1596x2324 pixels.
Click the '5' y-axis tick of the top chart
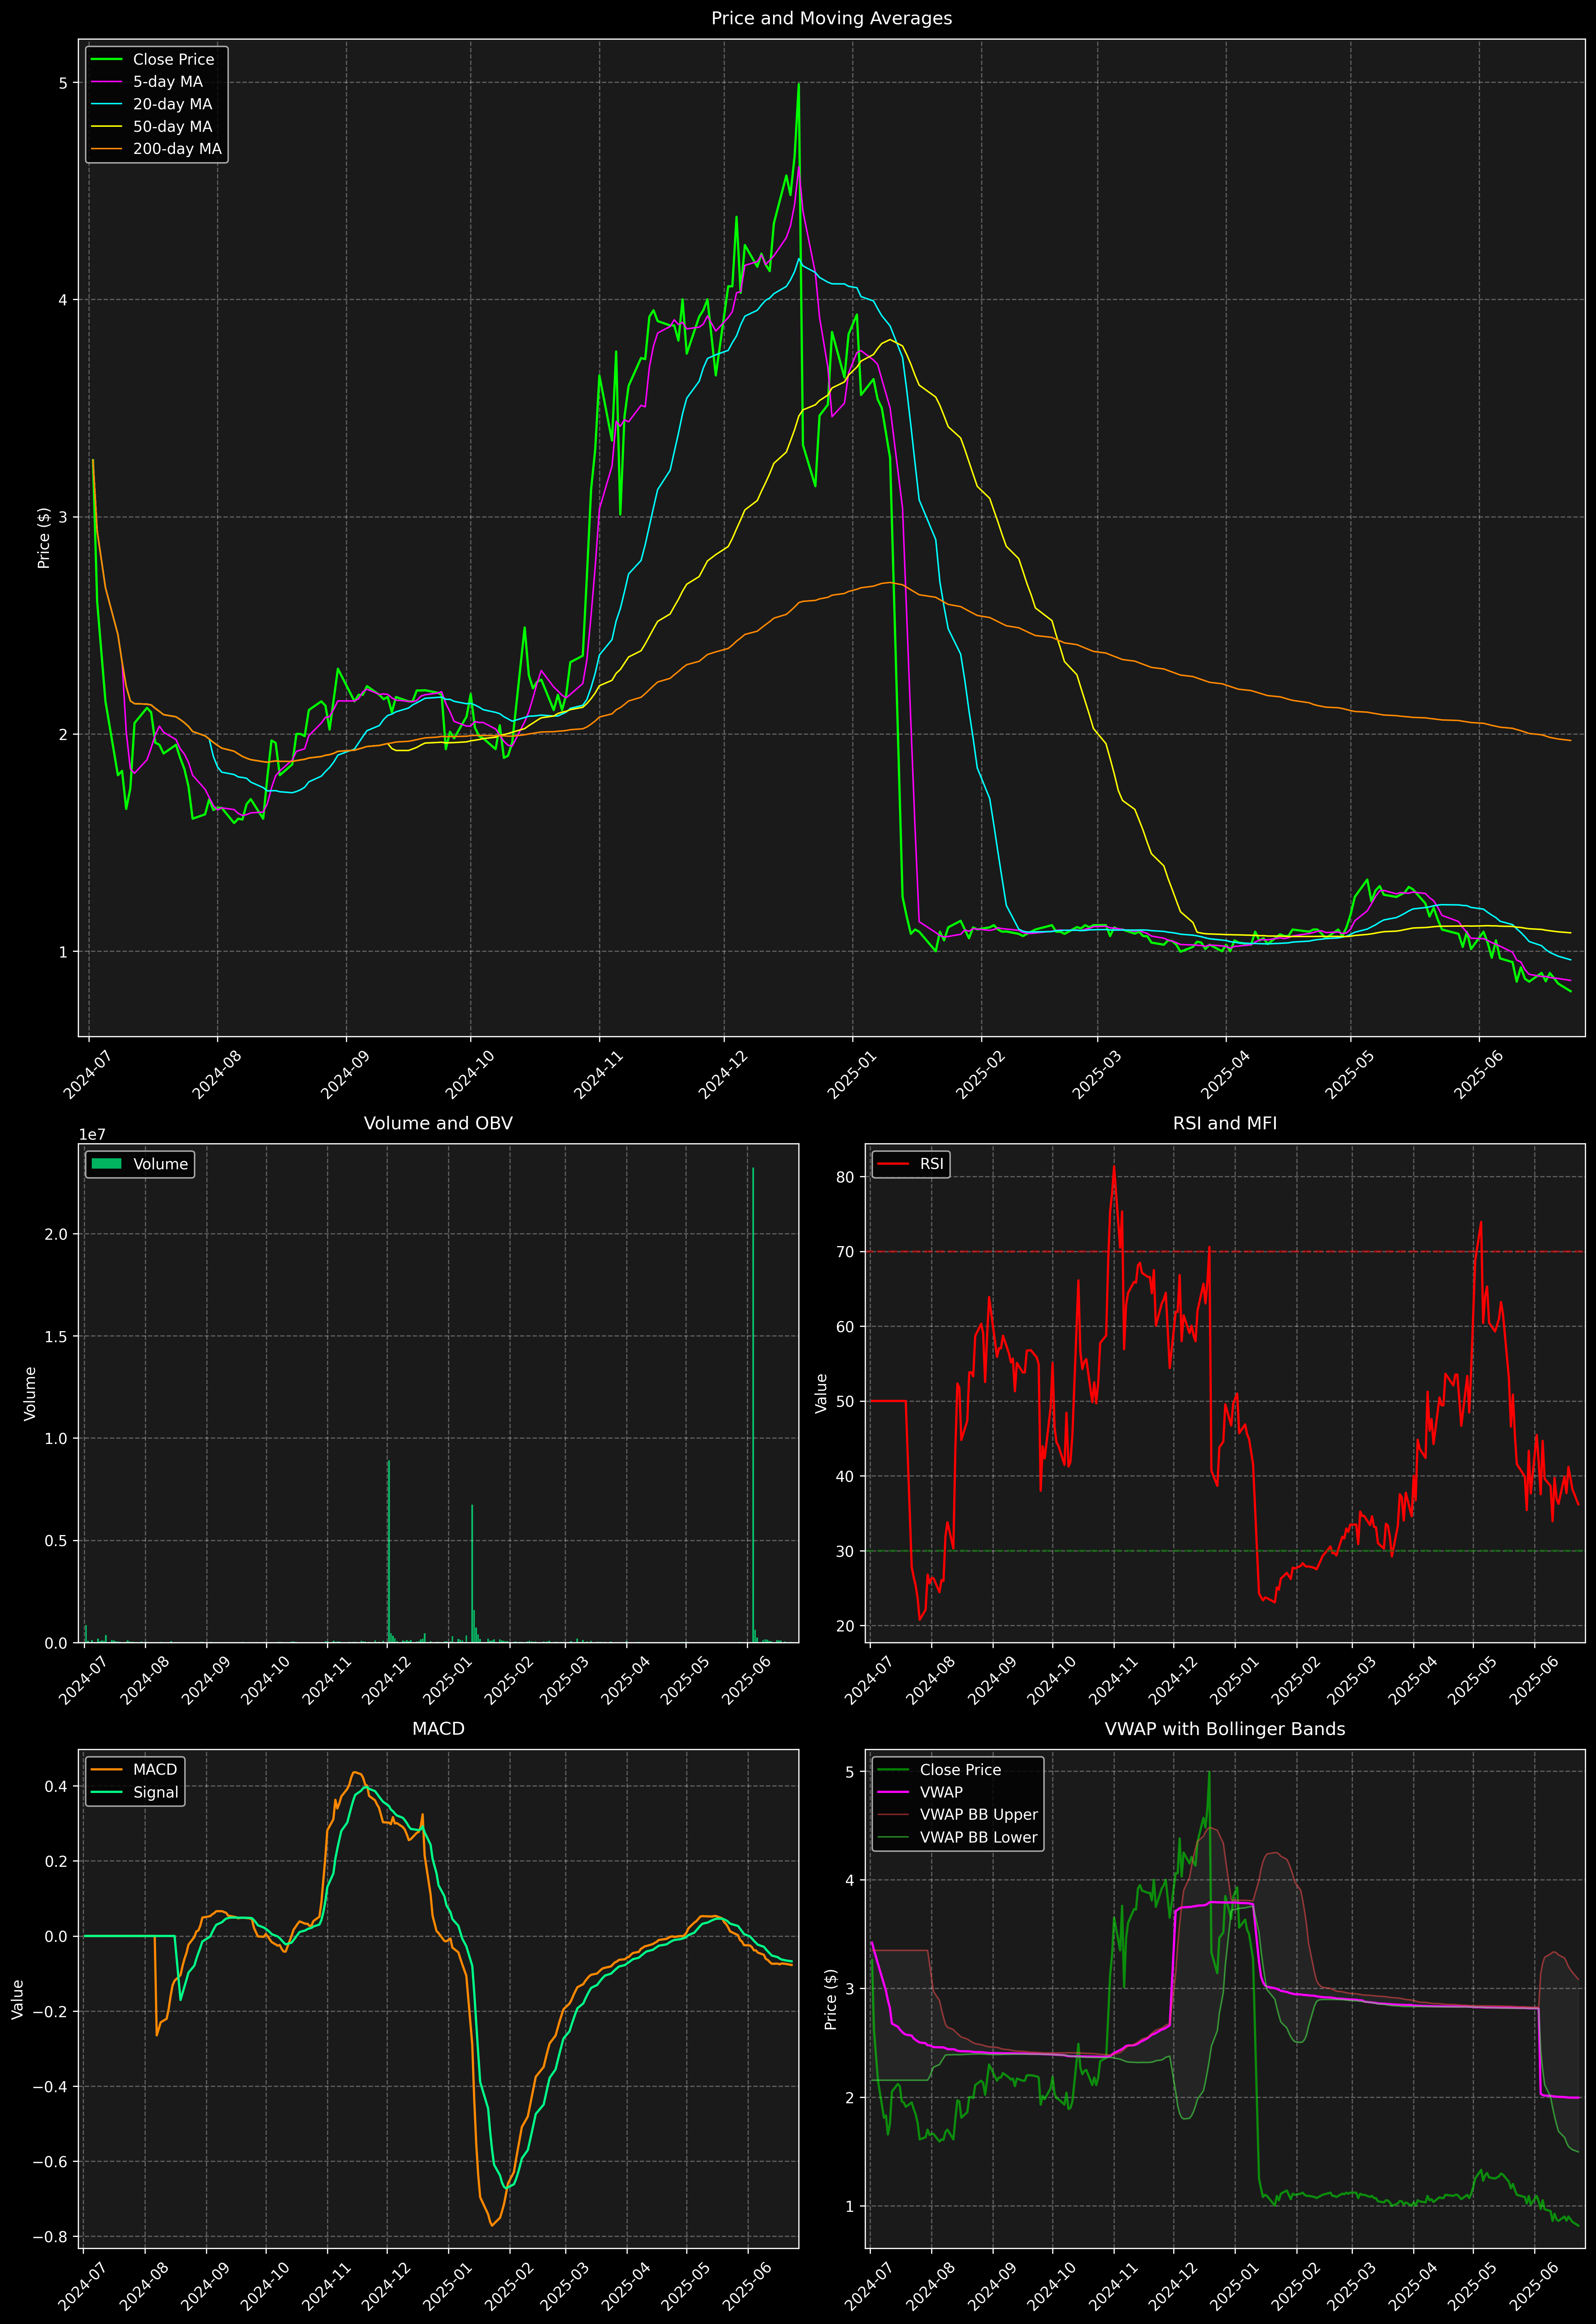pos(63,83)
